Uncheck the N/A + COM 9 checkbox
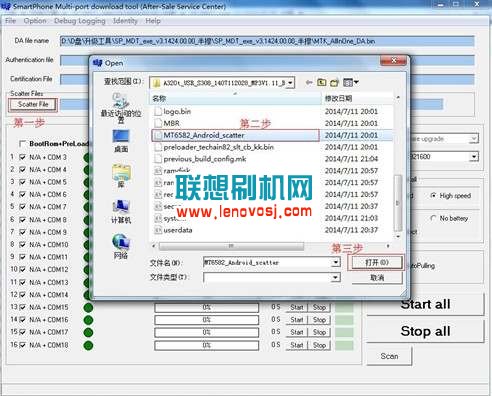 pos(23,232)
